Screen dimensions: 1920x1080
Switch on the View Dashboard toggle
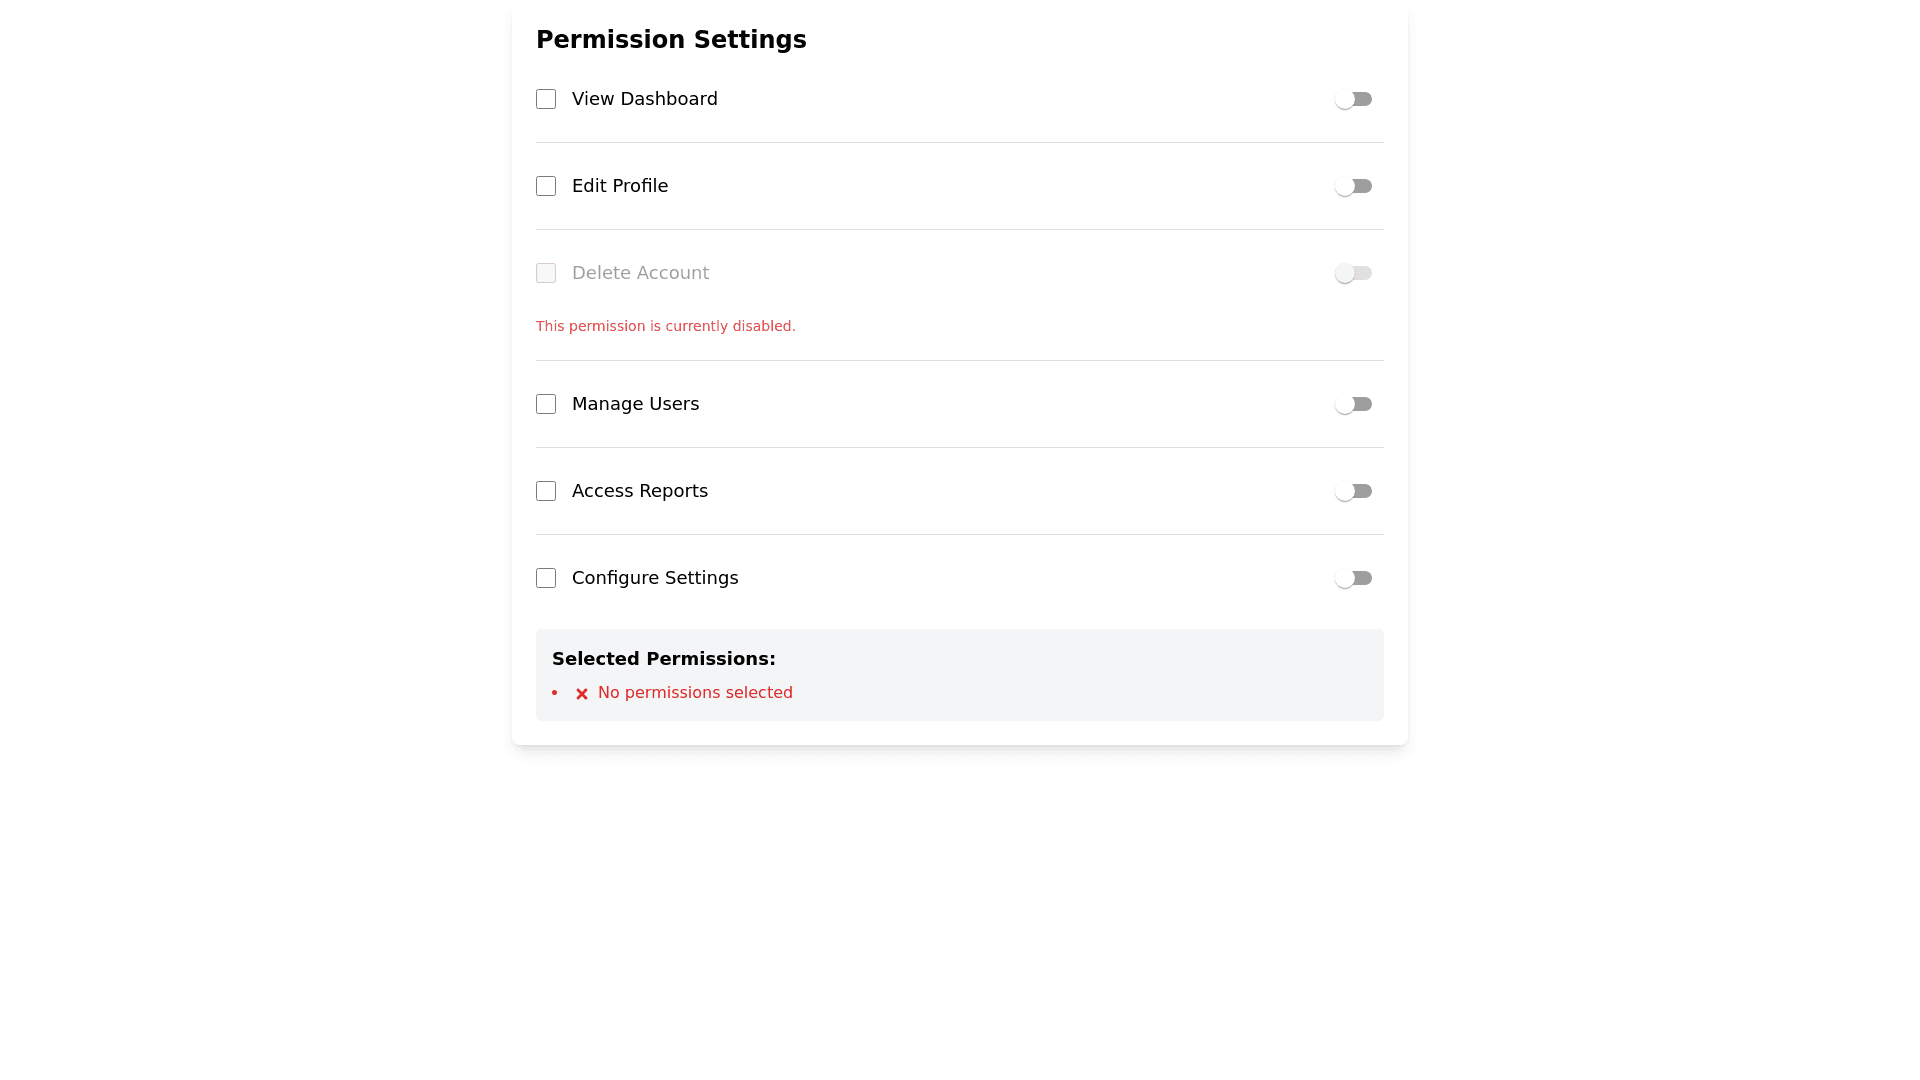(x=1353, y=99)
